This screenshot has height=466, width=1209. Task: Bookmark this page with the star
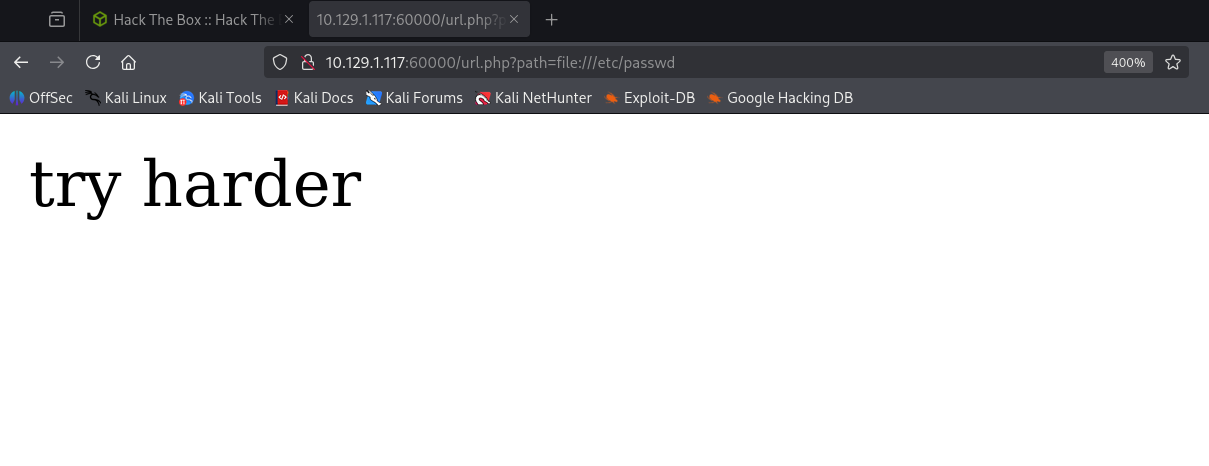pos(1173,62)
